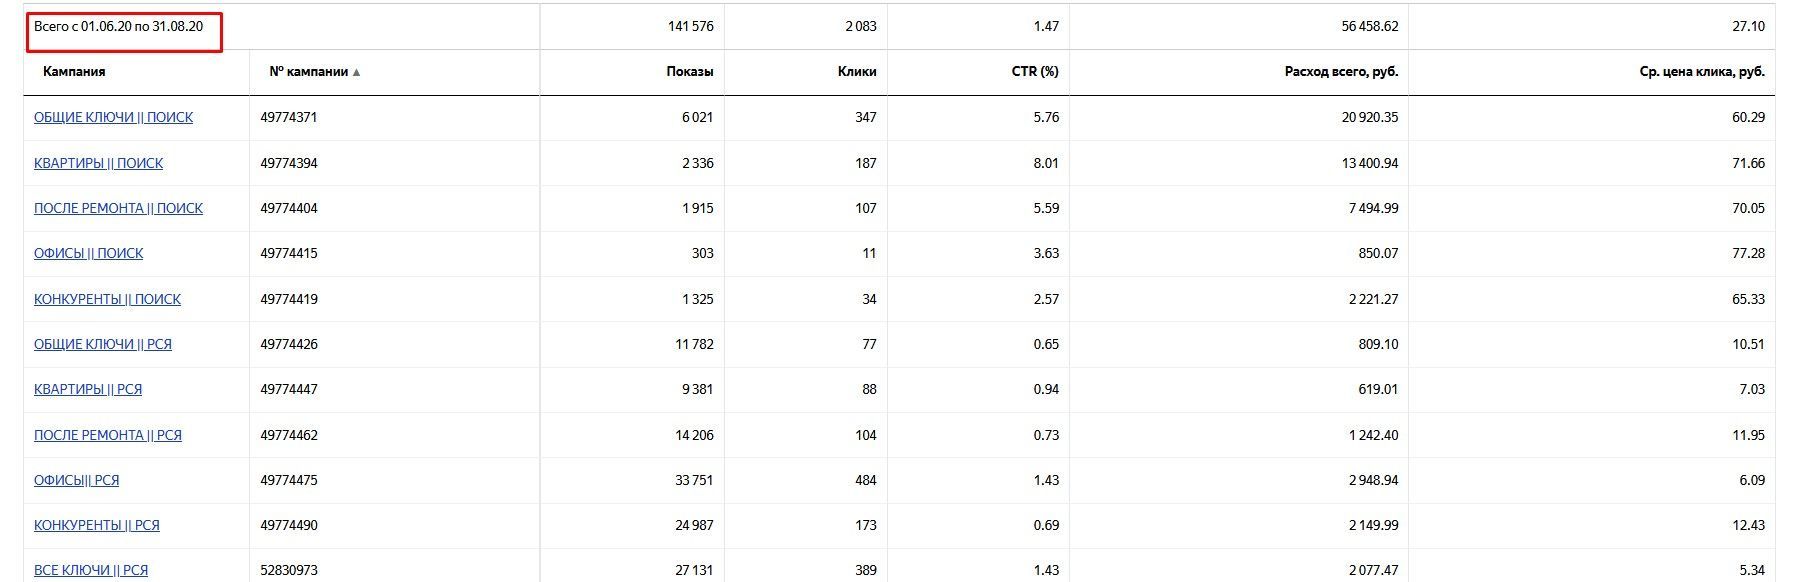Open the КОНКУРЕНТЫ || ПОИСК campaign link
The image size is (1800, 582).
107,299
